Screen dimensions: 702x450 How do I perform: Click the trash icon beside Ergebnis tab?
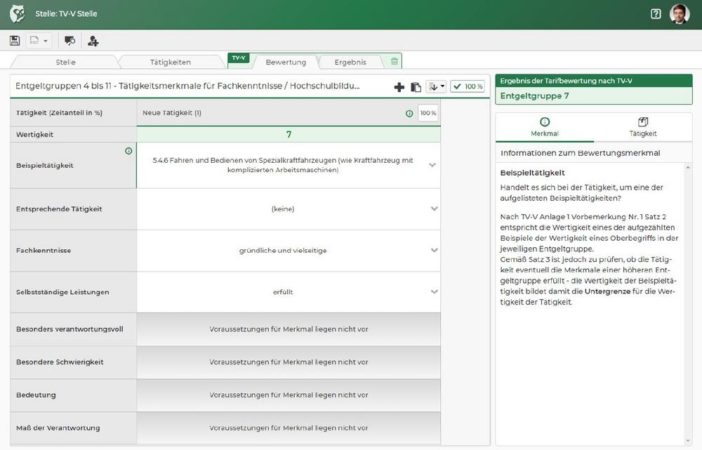[x=395, y=62]
